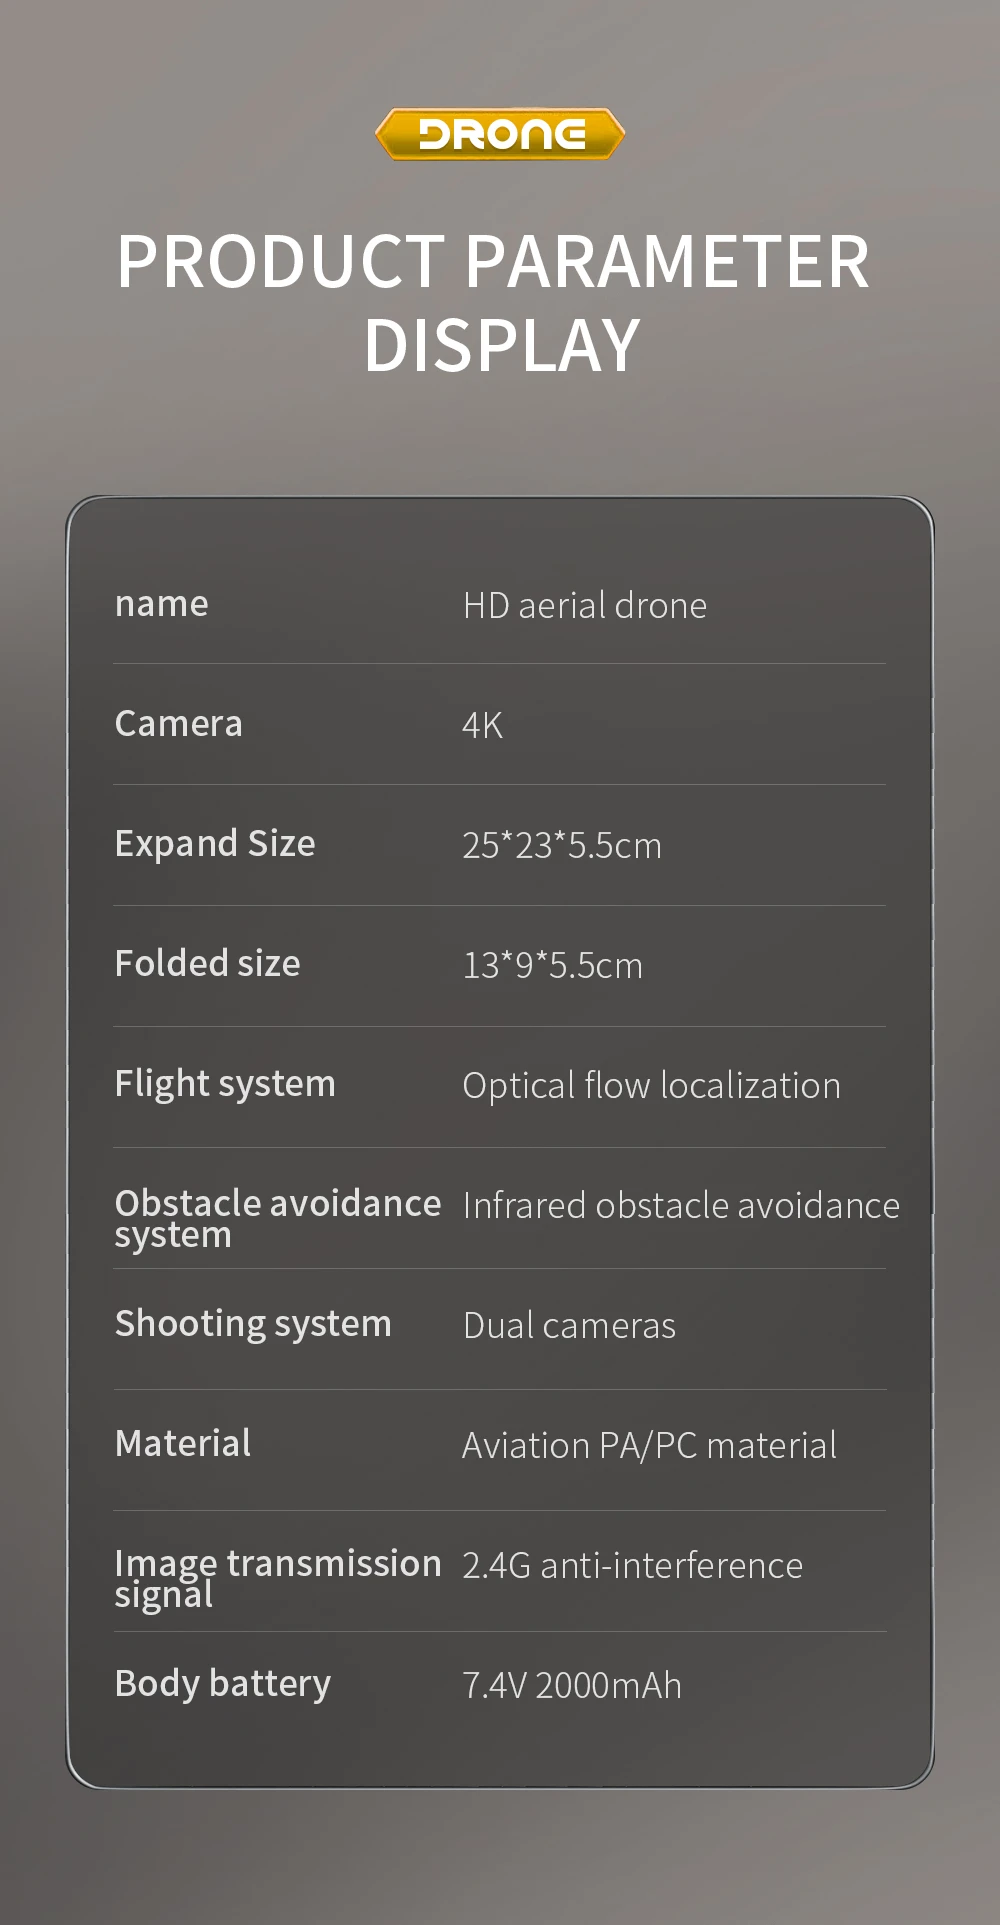Click the Optical flow localization text
1000x1925 pixels.
[651, 1086]
